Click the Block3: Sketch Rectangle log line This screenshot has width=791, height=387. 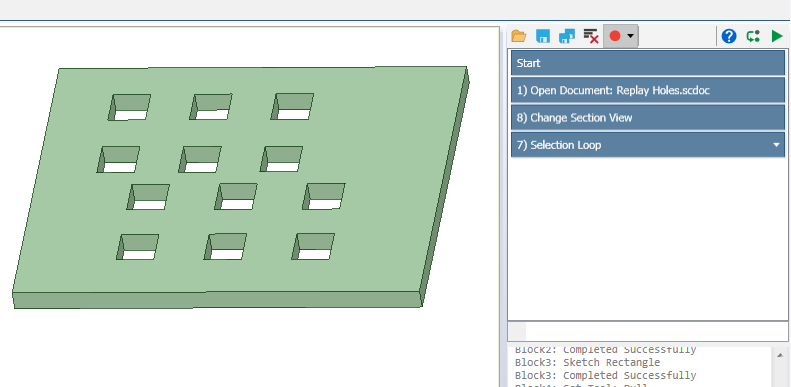click(587, 362)
